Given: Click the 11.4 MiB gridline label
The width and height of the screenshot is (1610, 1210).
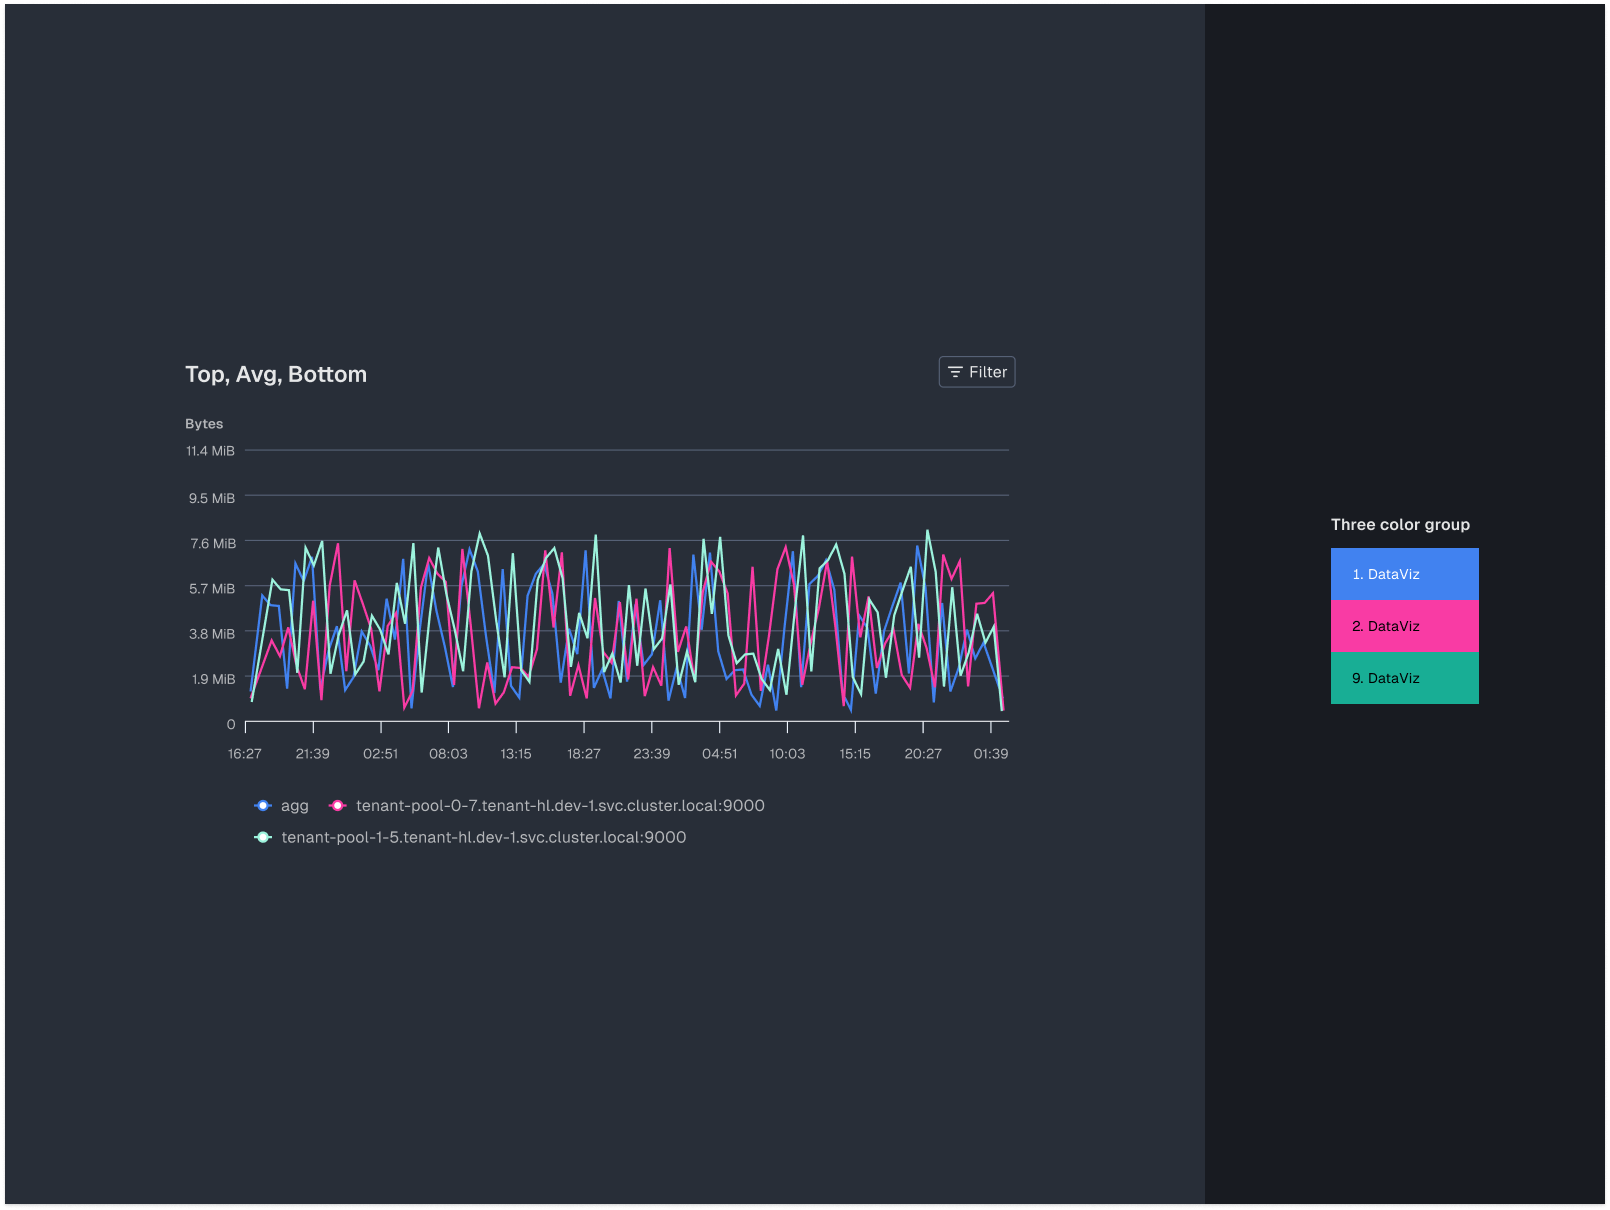Looking at the screenshot, I should click(209, 450).
